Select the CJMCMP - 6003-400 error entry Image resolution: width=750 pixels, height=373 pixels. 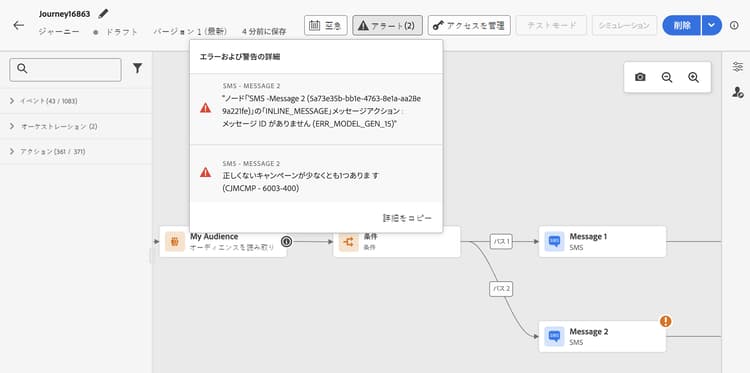pos(316,173)
